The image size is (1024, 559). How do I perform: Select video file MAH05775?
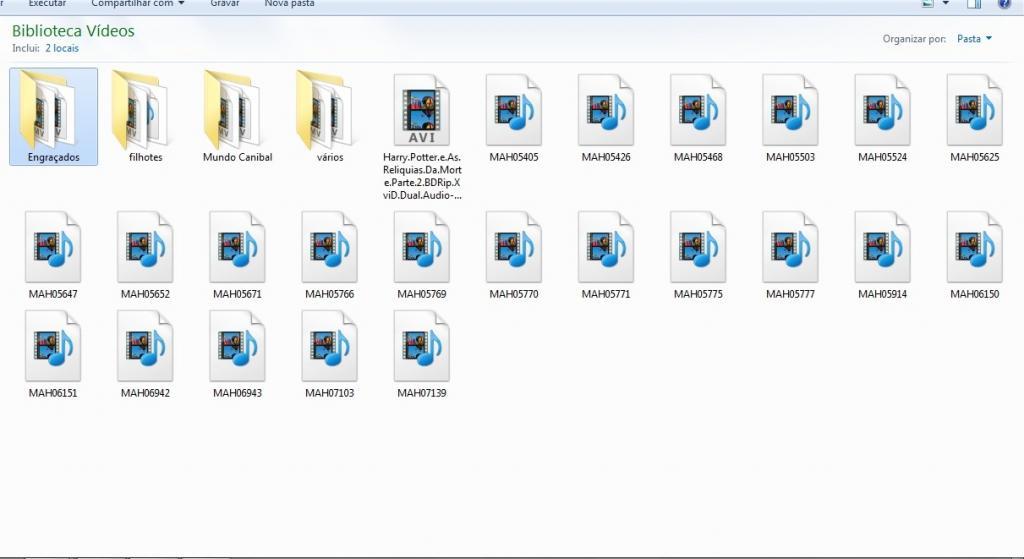click(x=698, y=255)
